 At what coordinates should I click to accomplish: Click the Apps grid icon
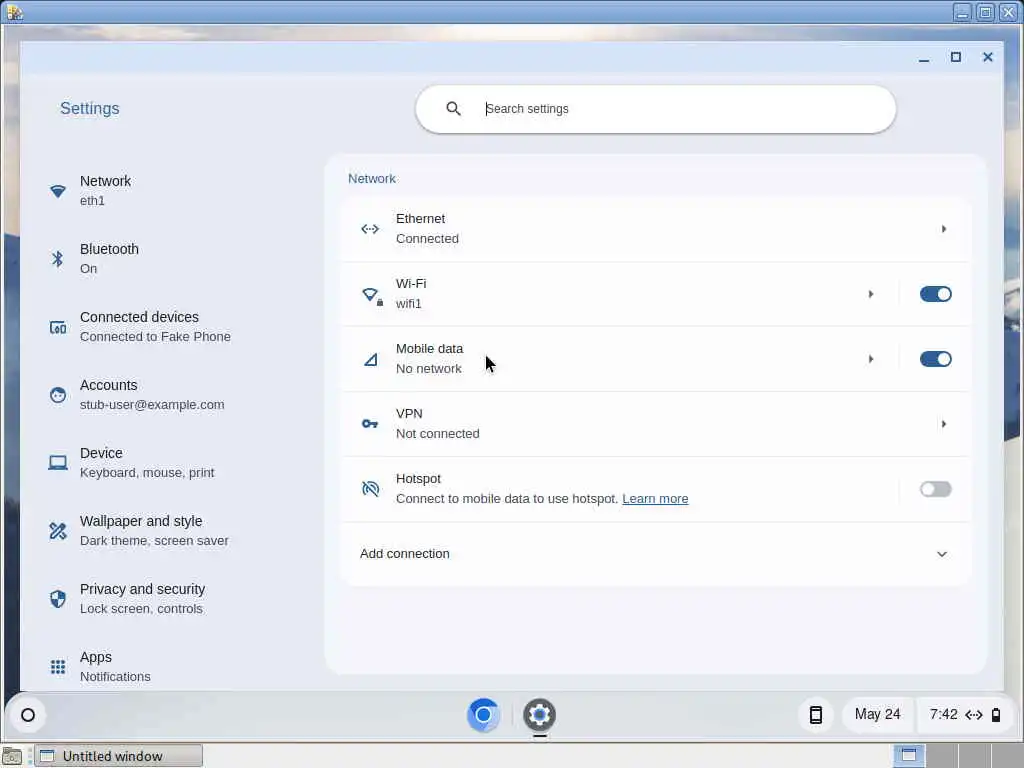tap(57, 667)
